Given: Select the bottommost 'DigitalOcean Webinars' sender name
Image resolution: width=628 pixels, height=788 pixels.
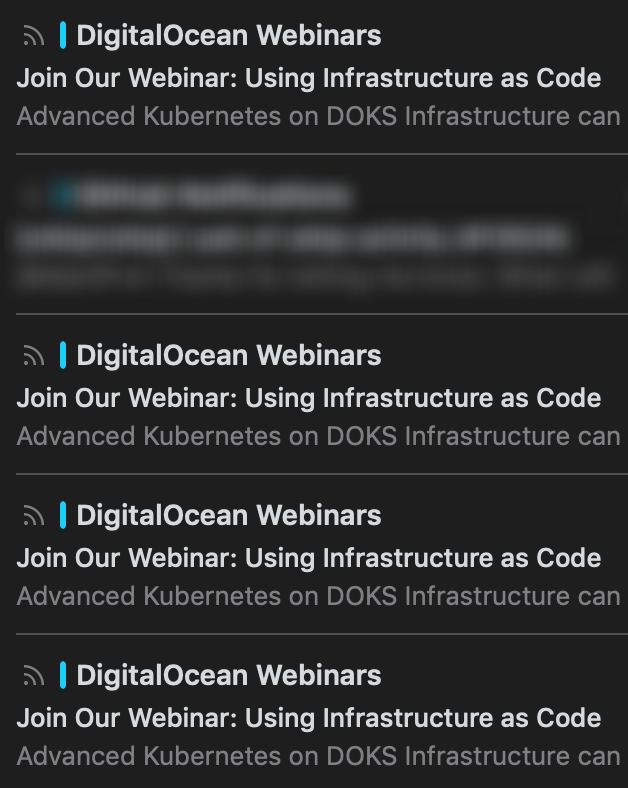Looking at the screenshot, I should click(229, 675).
